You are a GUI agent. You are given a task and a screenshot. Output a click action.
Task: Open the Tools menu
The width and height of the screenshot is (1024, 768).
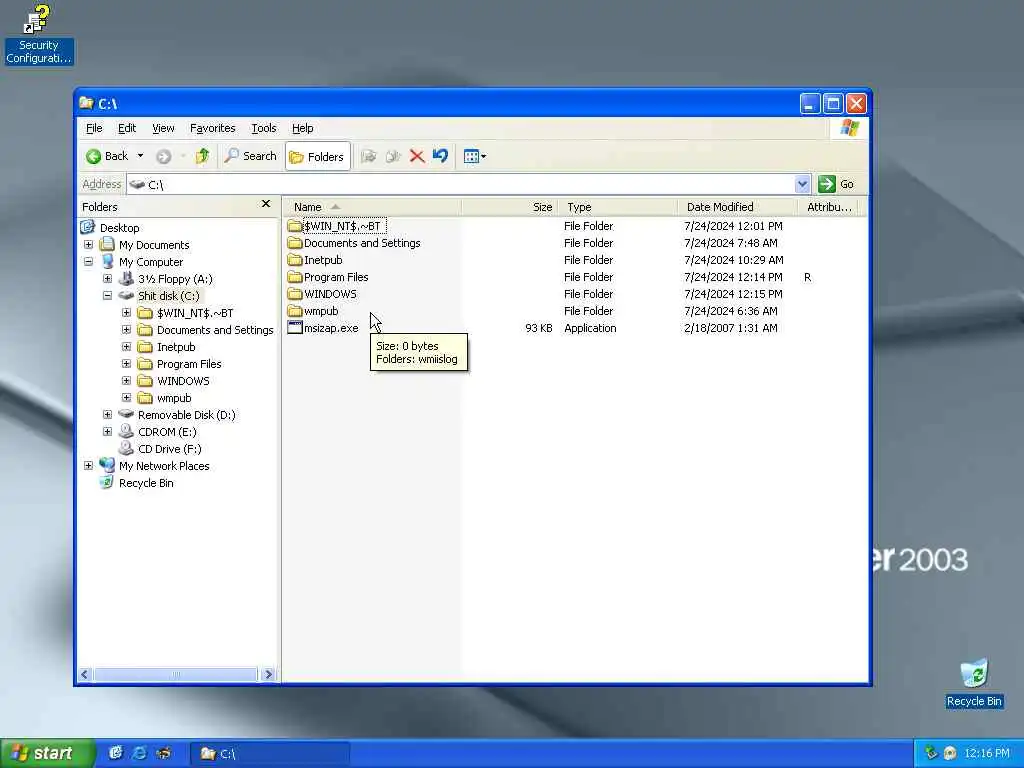(264, 128)
